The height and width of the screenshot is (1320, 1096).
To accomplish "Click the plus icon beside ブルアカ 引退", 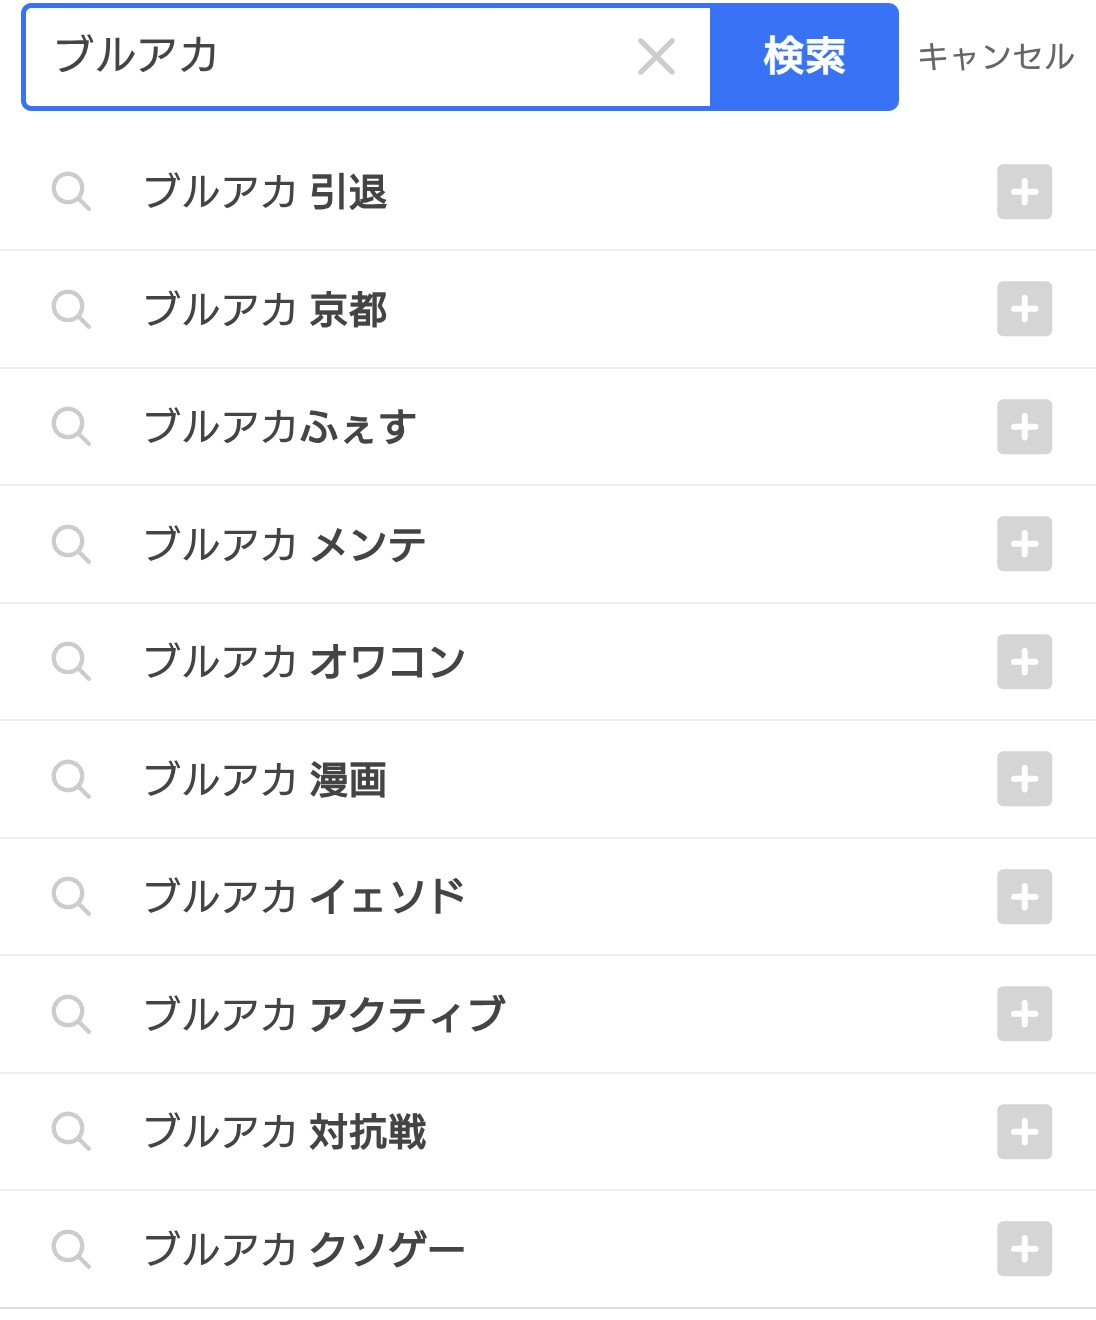I will coord(1024,192).
